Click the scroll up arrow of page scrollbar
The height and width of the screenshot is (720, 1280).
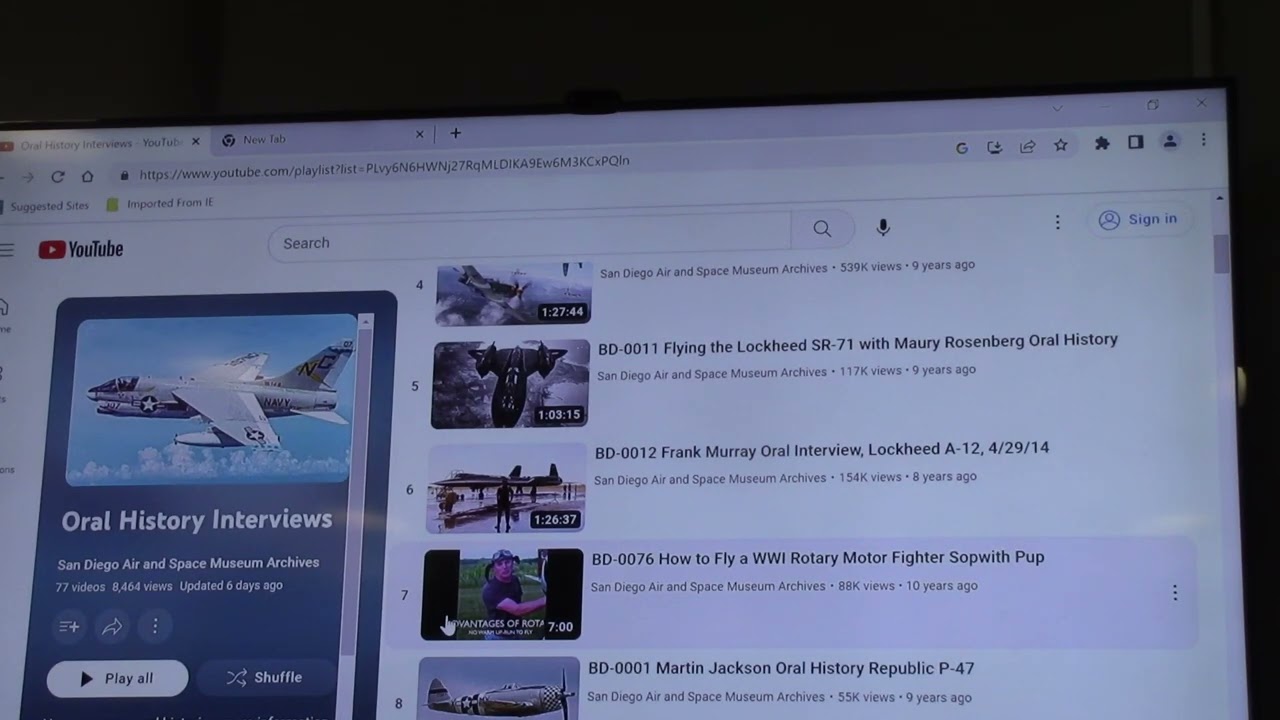(1219, 199)
